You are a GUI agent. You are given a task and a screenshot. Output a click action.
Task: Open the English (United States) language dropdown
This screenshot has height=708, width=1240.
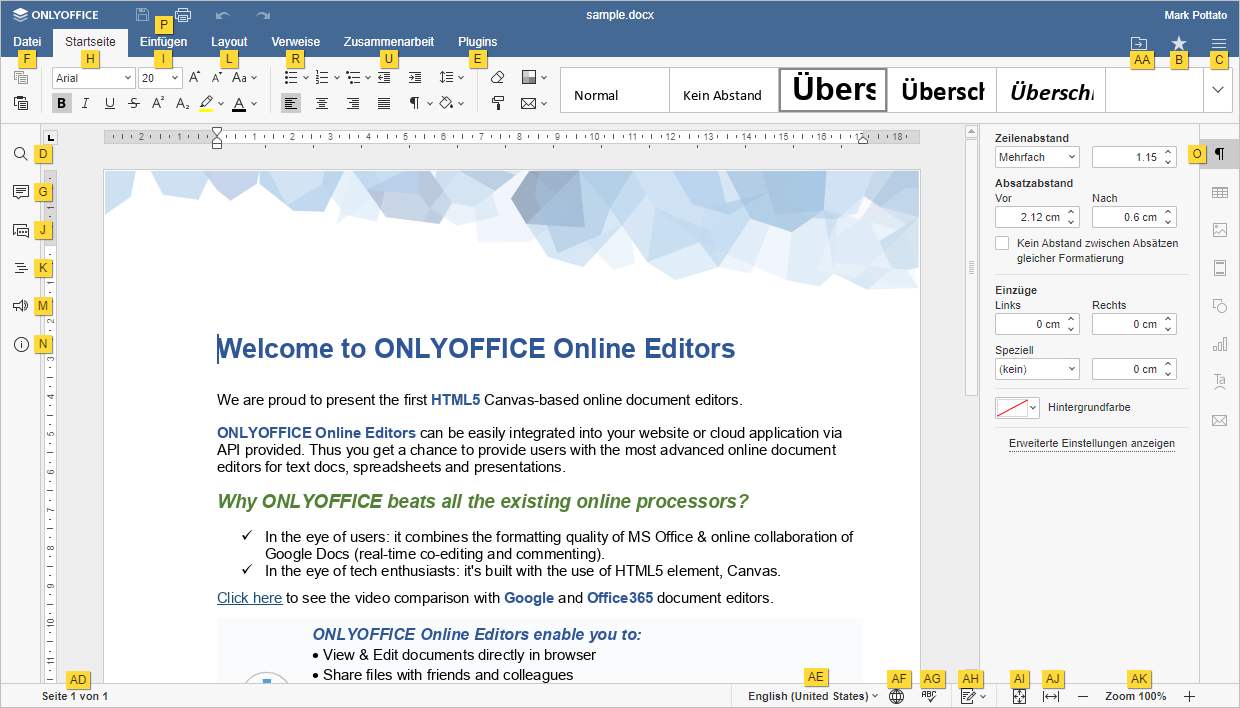click(x=813, y=697)
